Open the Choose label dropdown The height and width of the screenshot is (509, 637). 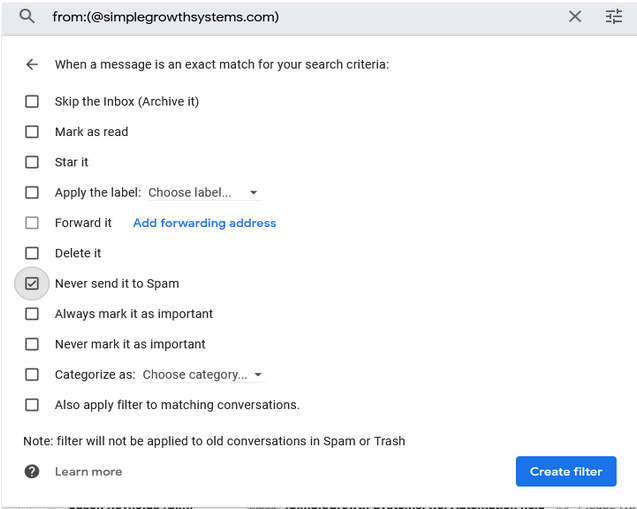pos(204,193)
